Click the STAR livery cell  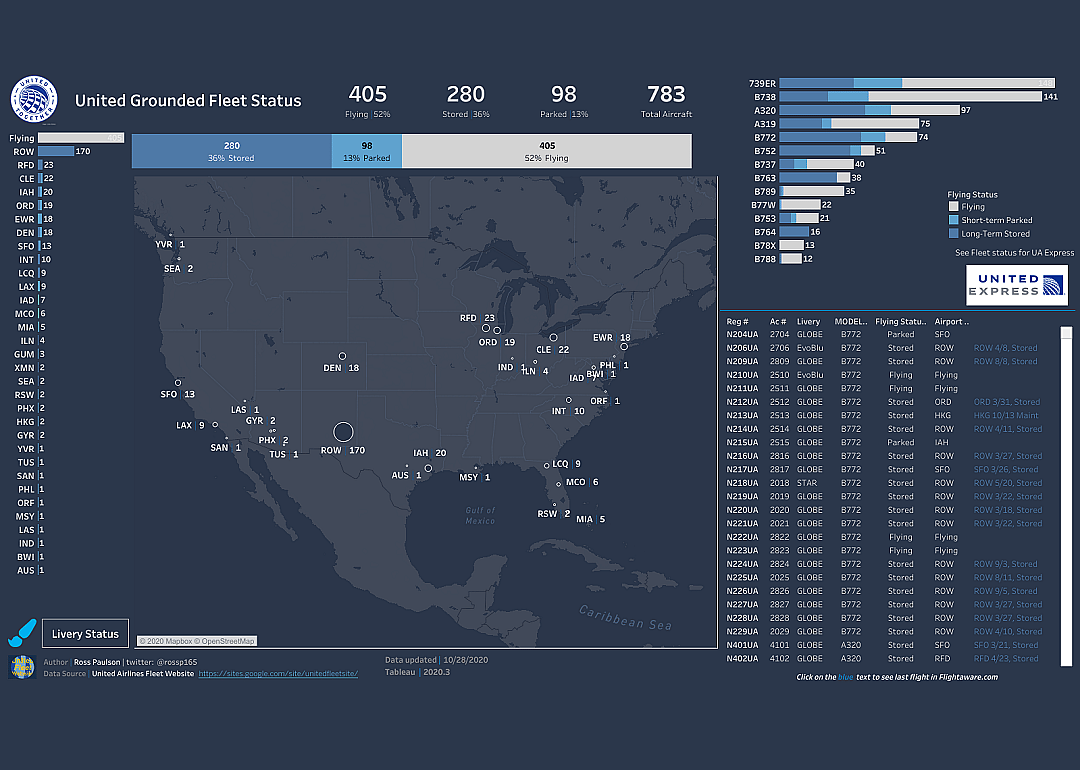click(x=807, y=483)
